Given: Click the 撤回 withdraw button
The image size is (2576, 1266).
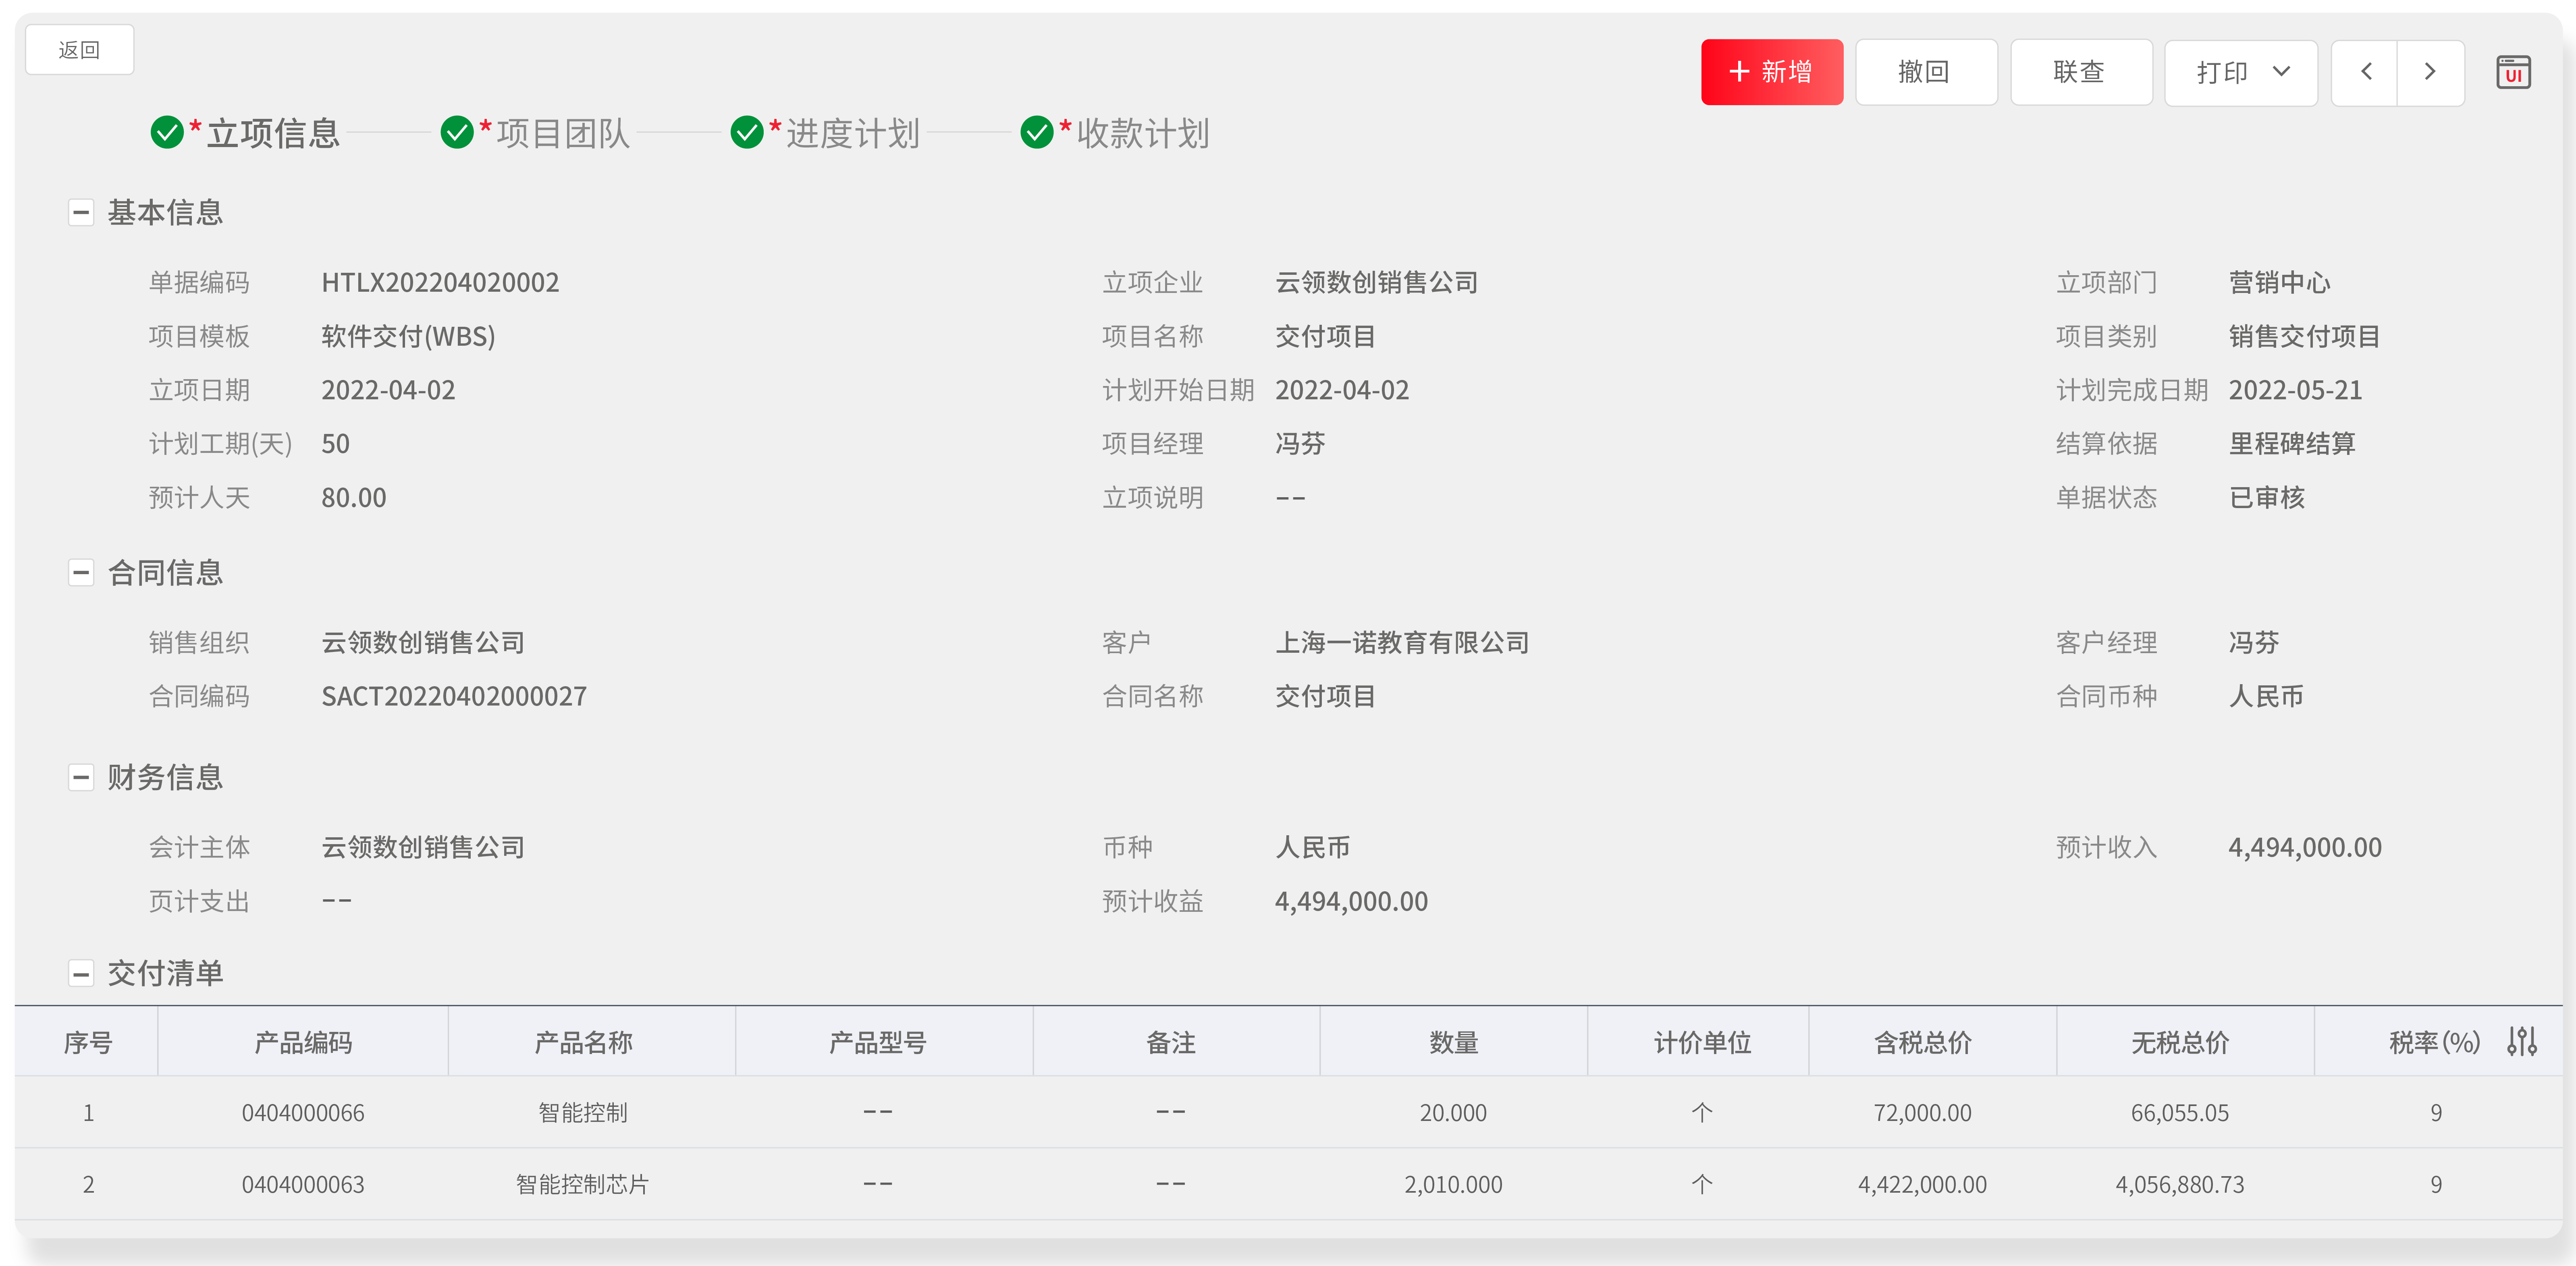Looking at the screenshot, I should (1926, 72).
